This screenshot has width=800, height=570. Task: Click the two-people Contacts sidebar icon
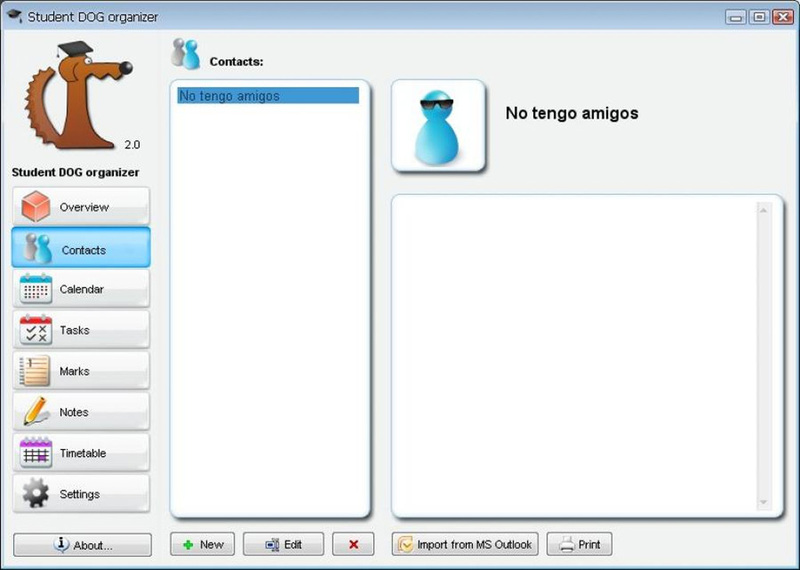(x=38, y=249)
